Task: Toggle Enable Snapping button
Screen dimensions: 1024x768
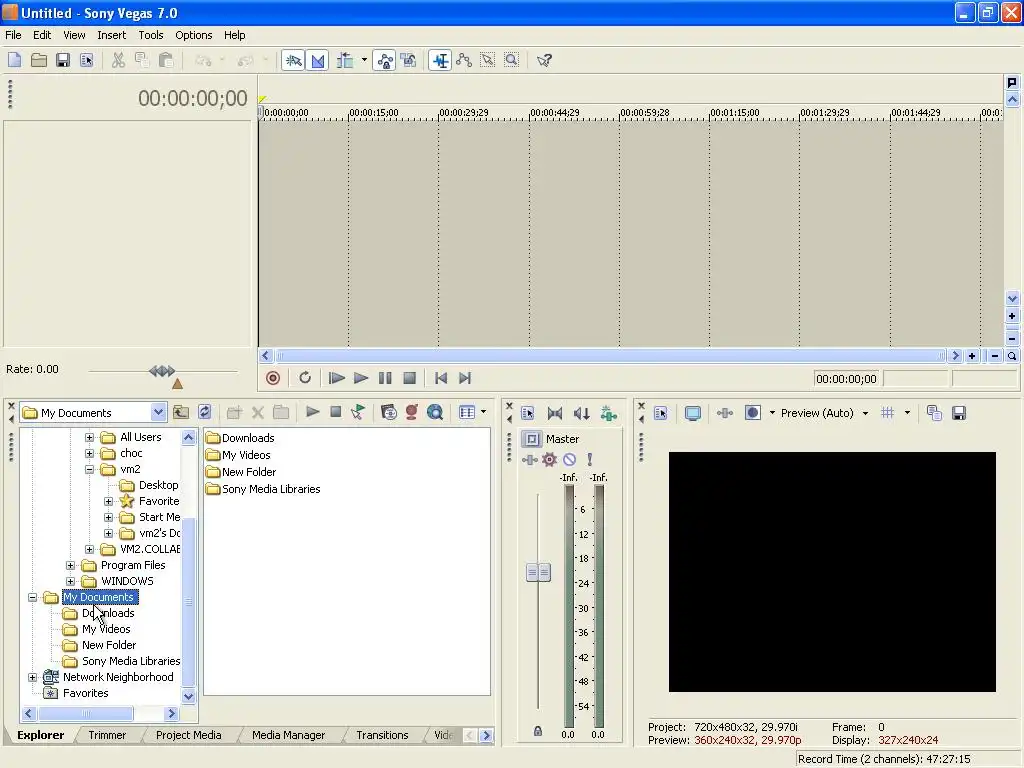Action: 293,61
